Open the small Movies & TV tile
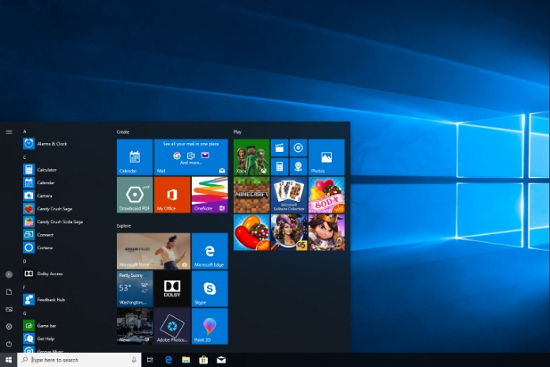Image resolution: width=550 pixels, height=367 pixels. click(x=280, y=148)
